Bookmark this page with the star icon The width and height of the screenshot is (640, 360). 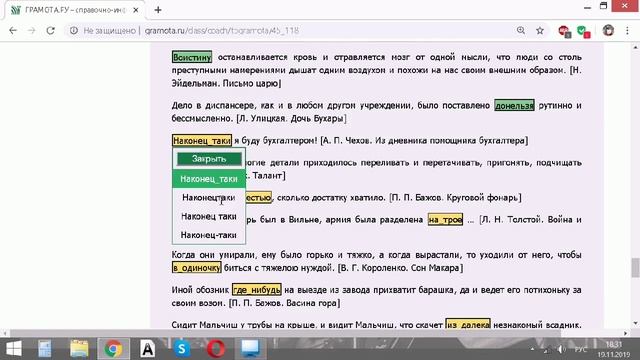[540, 31]
